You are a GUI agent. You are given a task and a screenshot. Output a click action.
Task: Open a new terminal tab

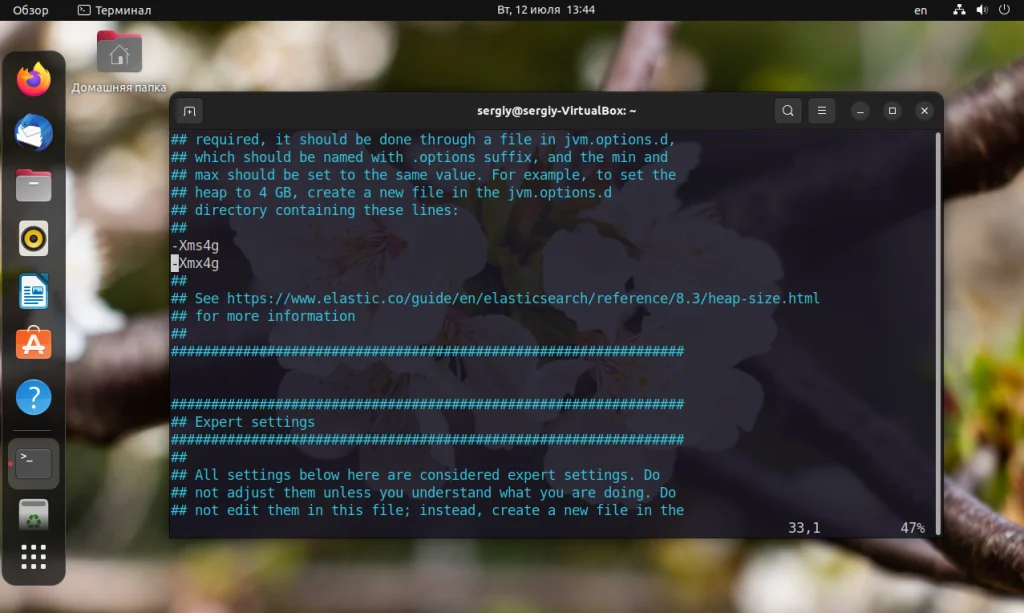tap(189, 111)
